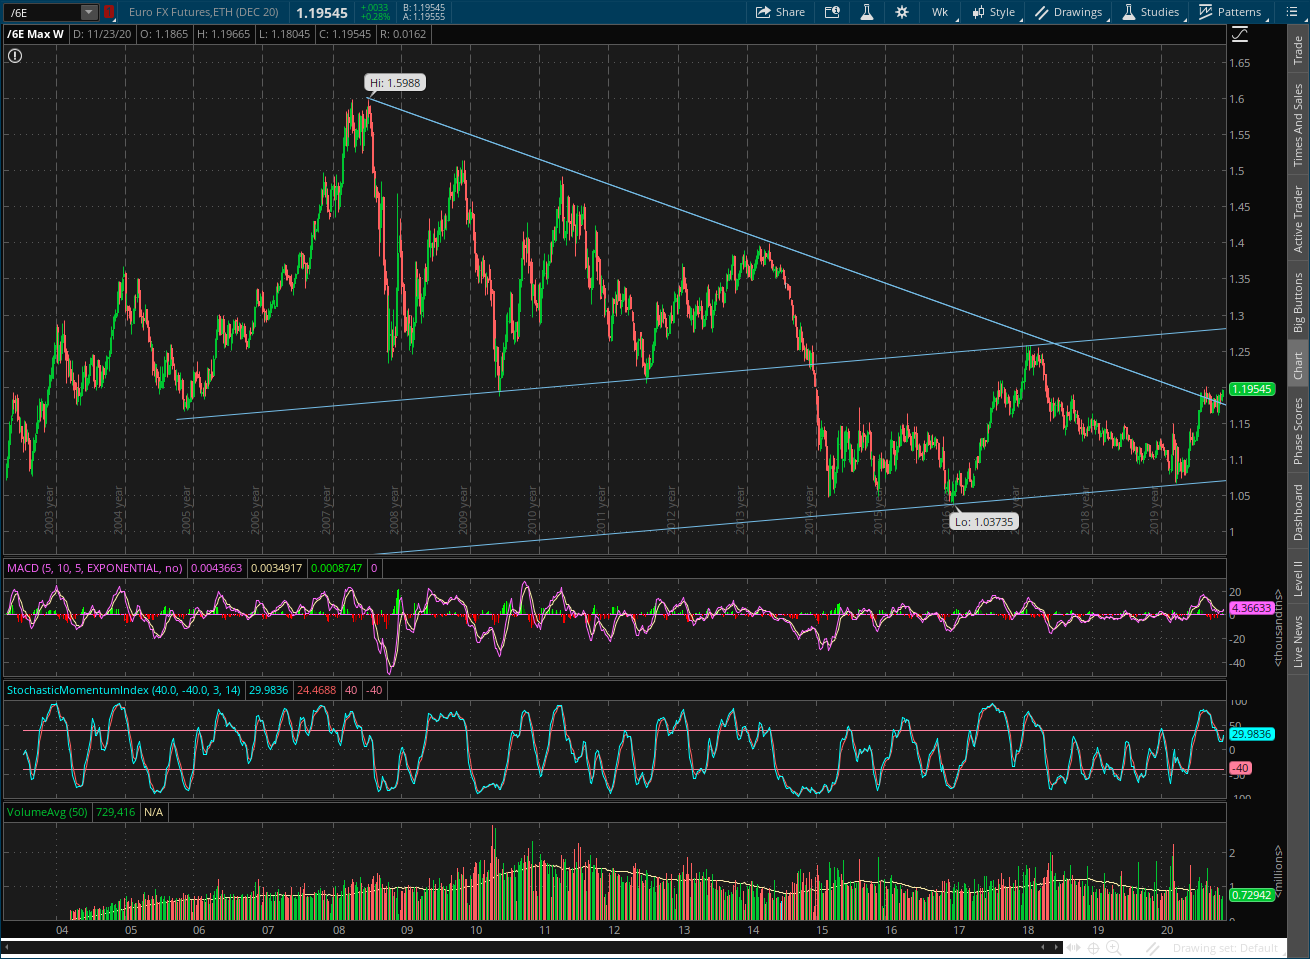Viewport: 1310px width, 959px height.
Task: Open the hamburger list menu icon at top right
Action: tap(1290, 12)
